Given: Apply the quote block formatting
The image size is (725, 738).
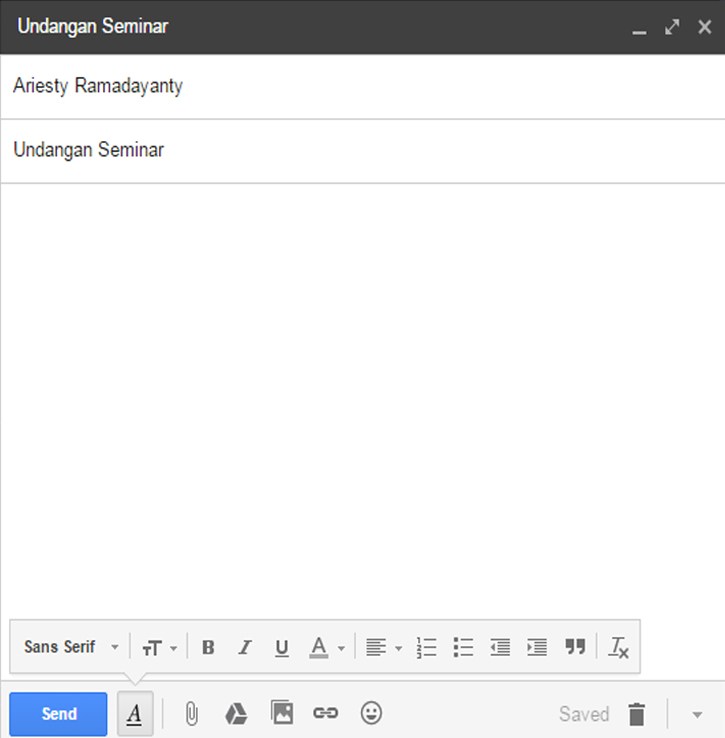Looking at the screenshot, I should (x=575, y=647).
